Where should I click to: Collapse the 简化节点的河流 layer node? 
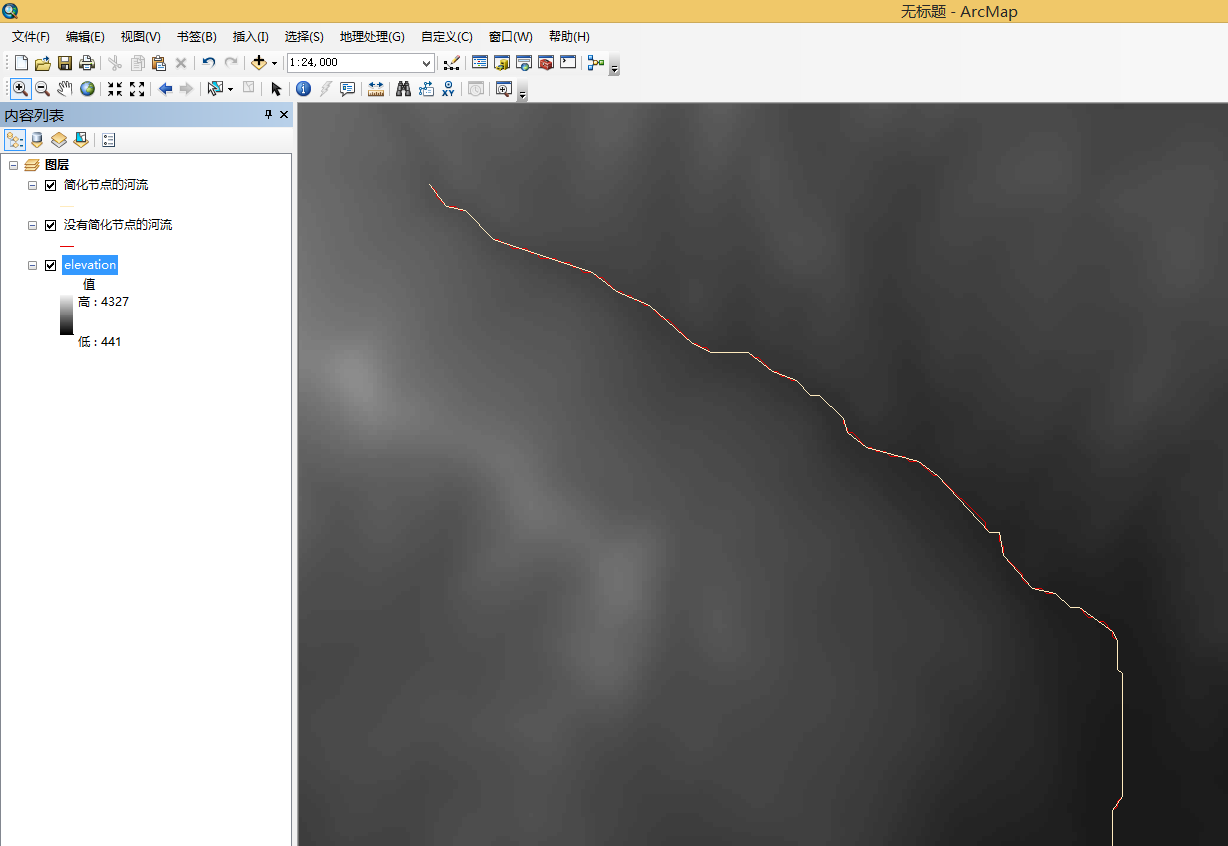(32, 185)
